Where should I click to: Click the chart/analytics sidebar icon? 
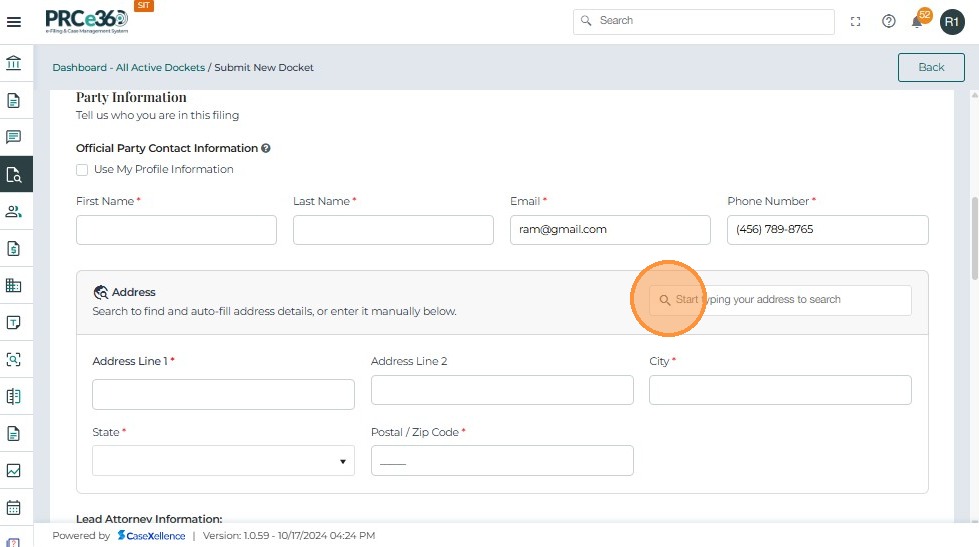14,470
